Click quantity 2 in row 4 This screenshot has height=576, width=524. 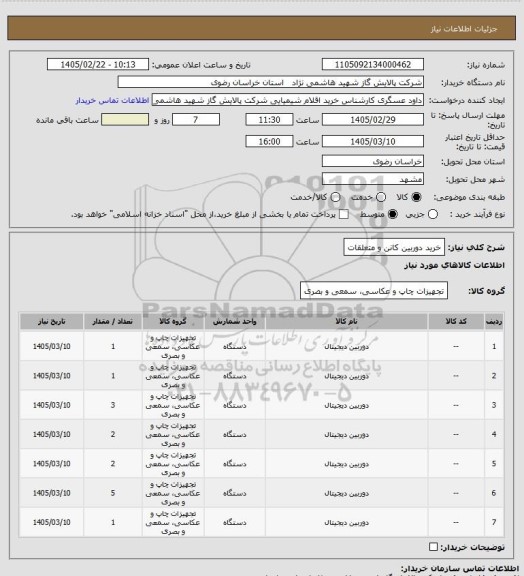coord(113,435)
